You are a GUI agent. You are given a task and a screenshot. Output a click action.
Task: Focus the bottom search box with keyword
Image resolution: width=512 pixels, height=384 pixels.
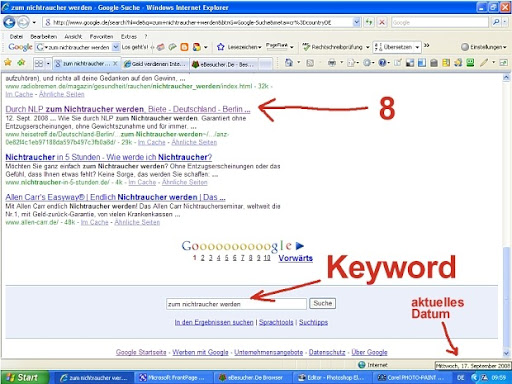pos(236,304)
